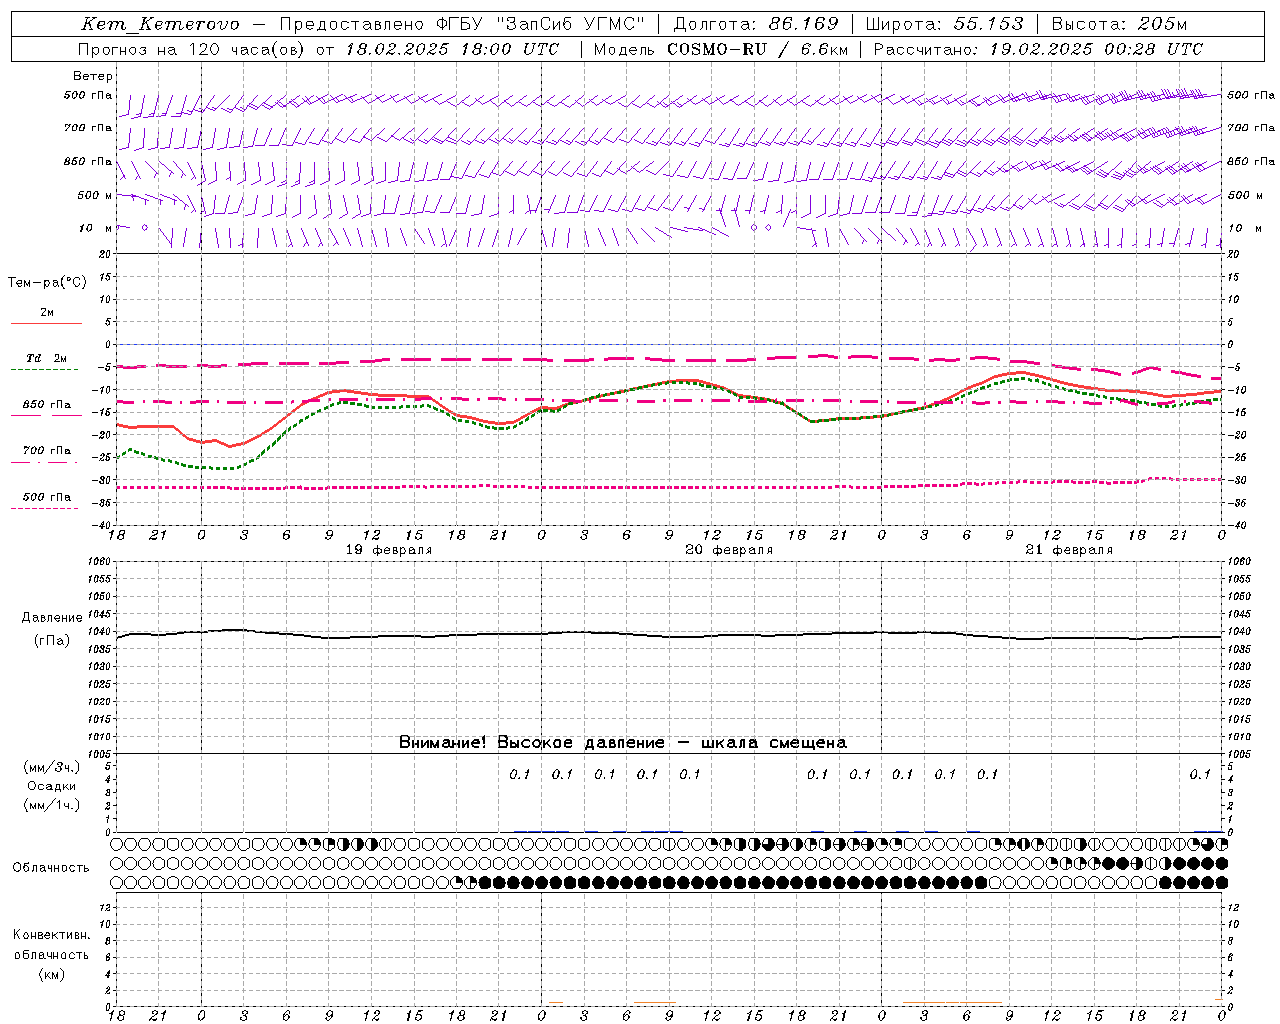
Task: Click the (гПа) unit under Давление
Action: coord(52,640)
